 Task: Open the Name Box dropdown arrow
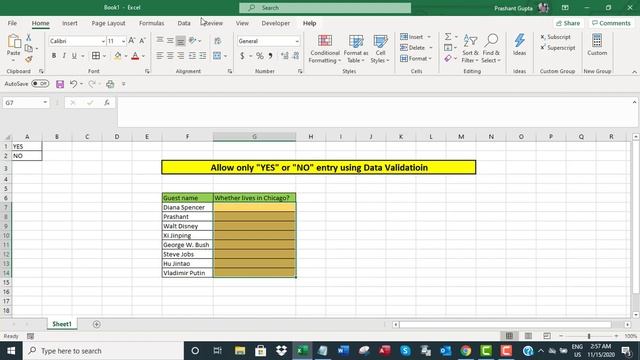click(45, 102)
